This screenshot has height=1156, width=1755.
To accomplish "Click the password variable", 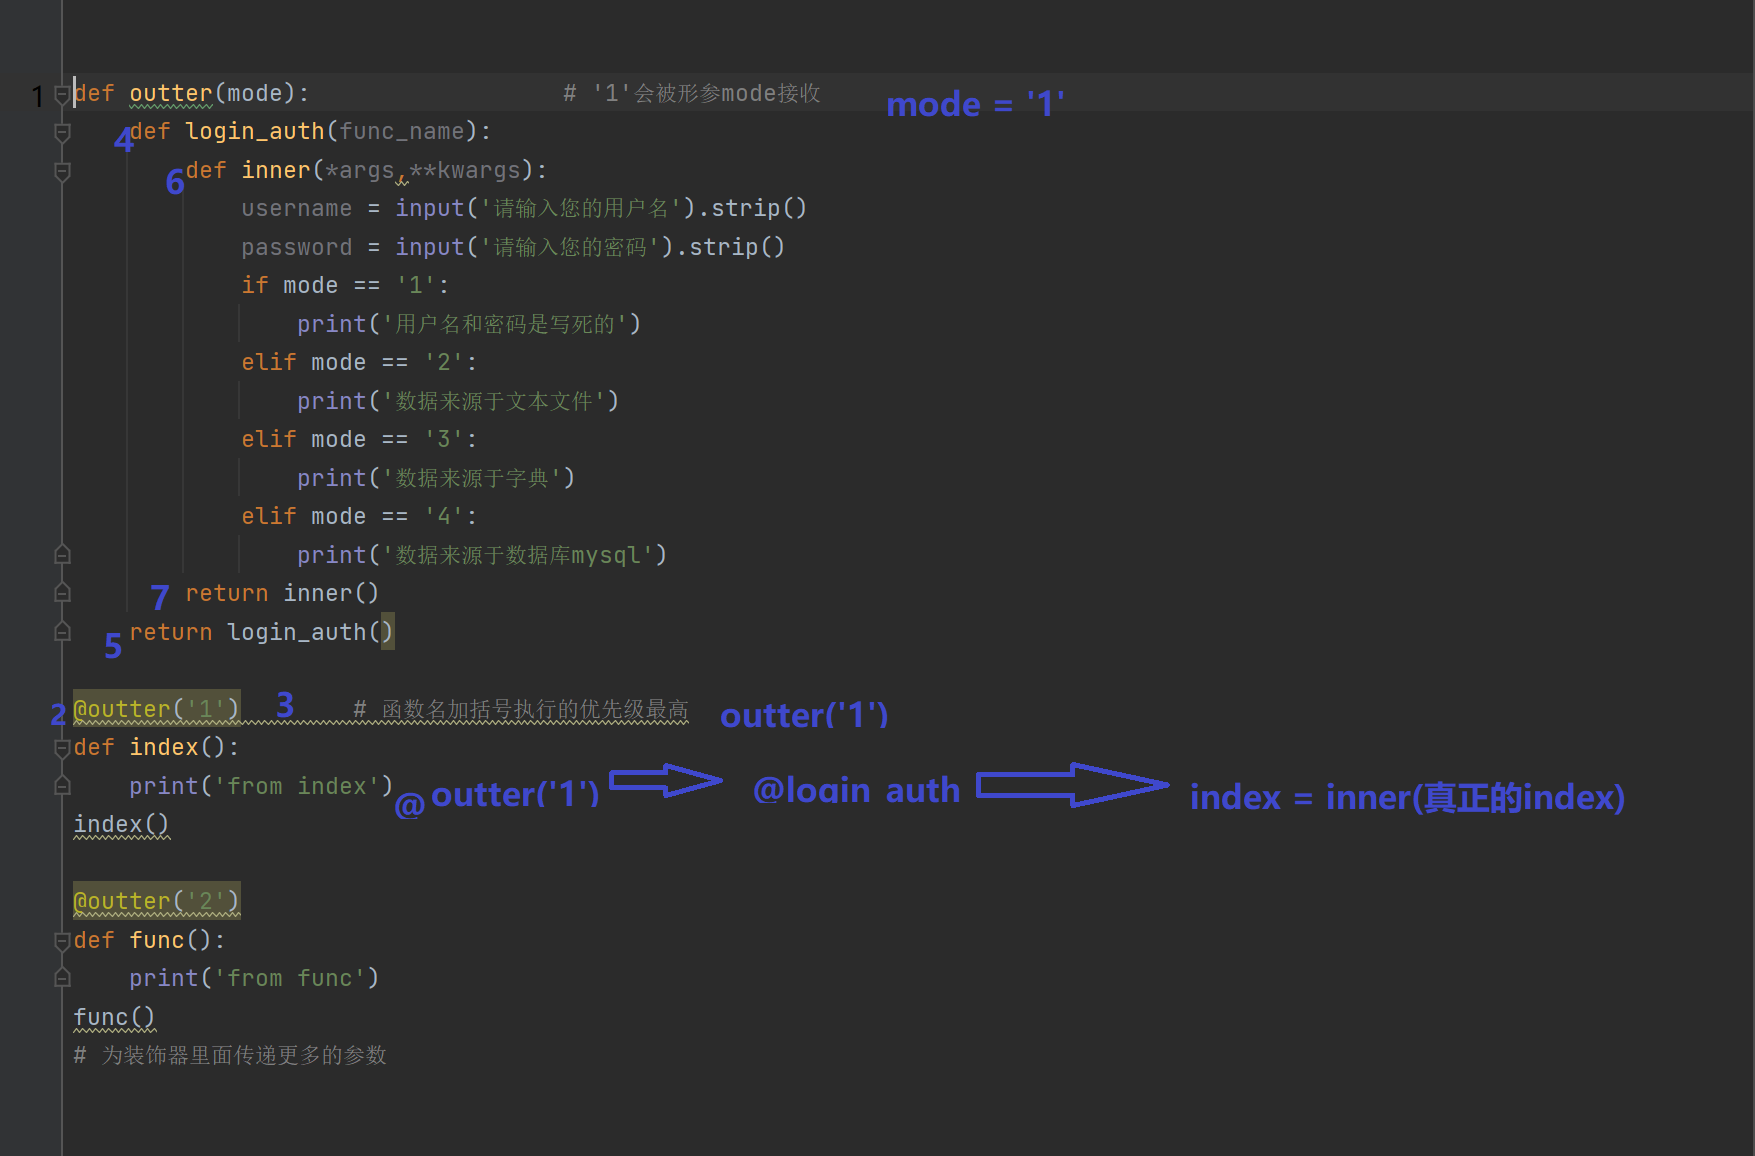I will pyautogui.click(x=296, y=247).
